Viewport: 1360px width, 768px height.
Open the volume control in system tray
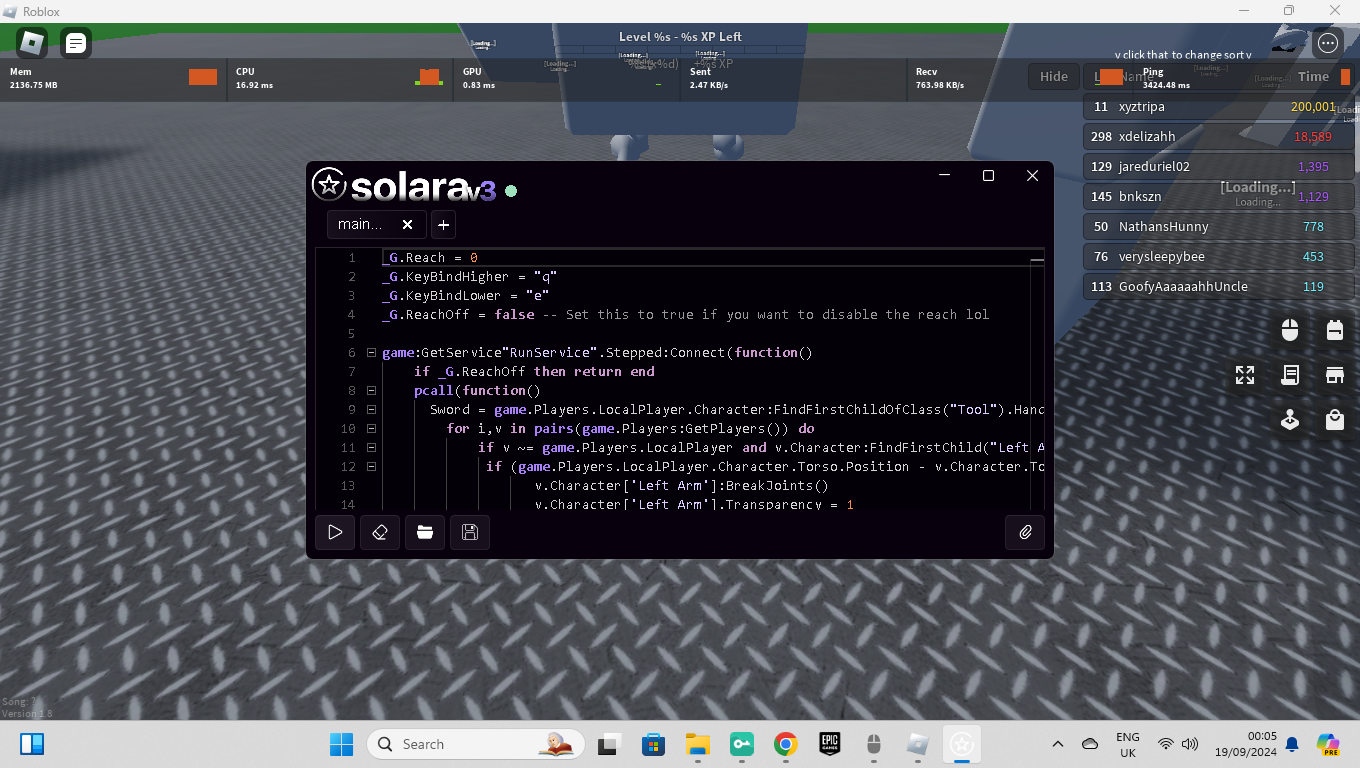pyautogui.click(x=1190, y=744)
